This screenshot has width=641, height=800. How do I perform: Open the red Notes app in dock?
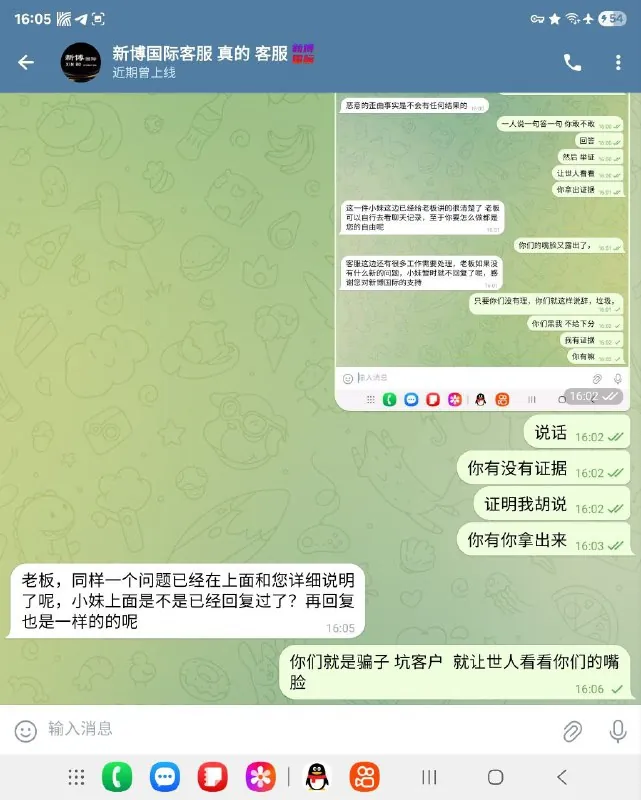(x=213, y=777)
